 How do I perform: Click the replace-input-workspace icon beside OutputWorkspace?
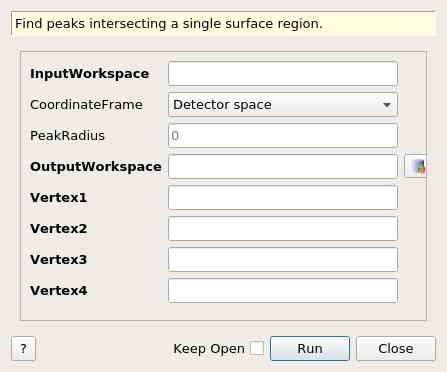[x=415, y=166]
